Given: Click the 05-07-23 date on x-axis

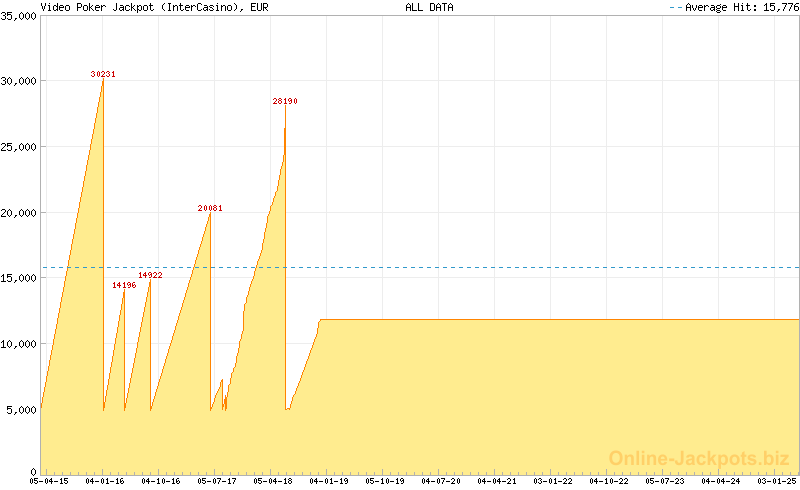Looking at the screenshot, I should pos(665,482).
